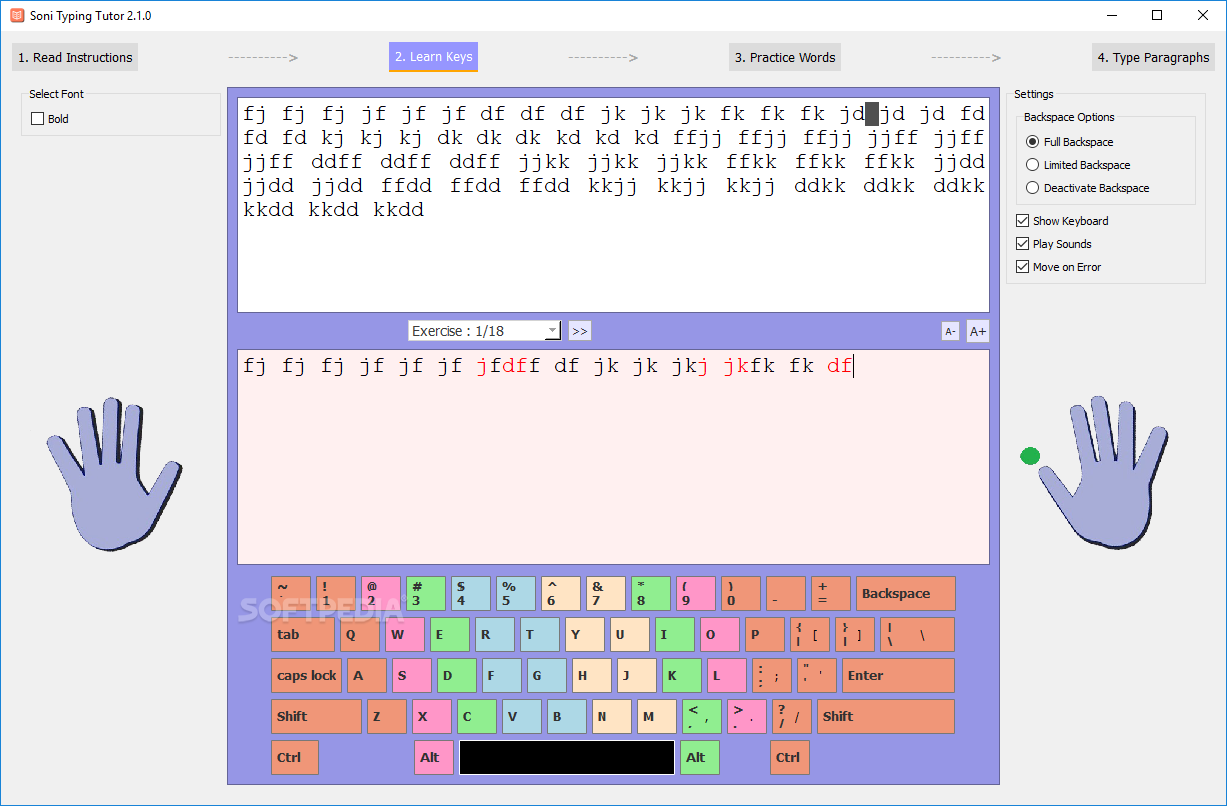Click the J key on keyboard
This screenshot has width=1227, height=806.
(637, 675)
